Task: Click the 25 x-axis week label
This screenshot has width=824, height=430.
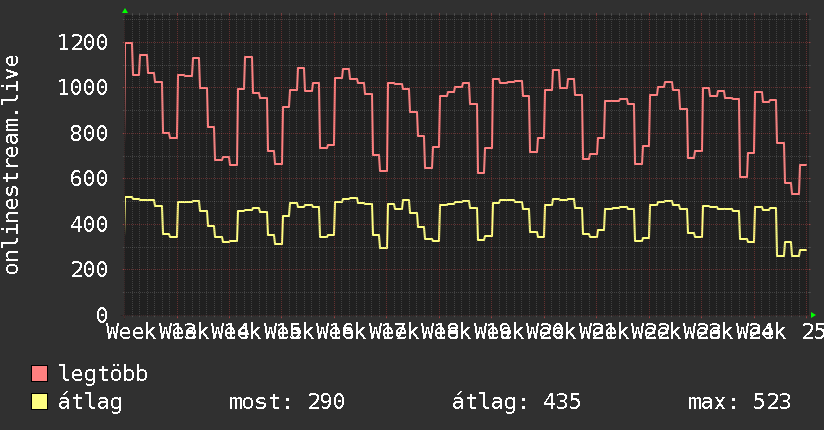Action: click(x=813, y=332)
